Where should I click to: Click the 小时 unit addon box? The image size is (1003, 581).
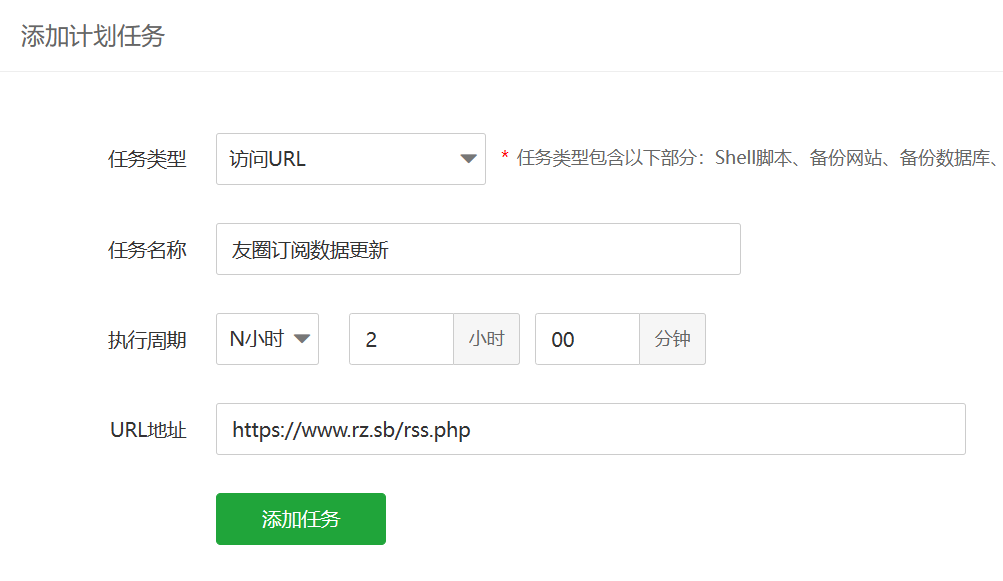486,339
